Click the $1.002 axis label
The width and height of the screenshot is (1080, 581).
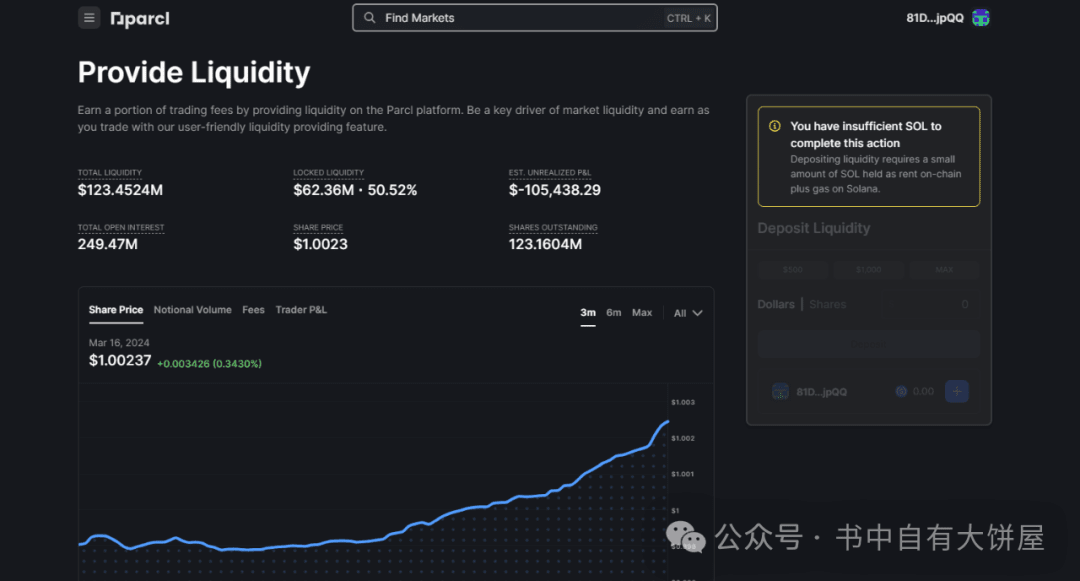[683, 439]
